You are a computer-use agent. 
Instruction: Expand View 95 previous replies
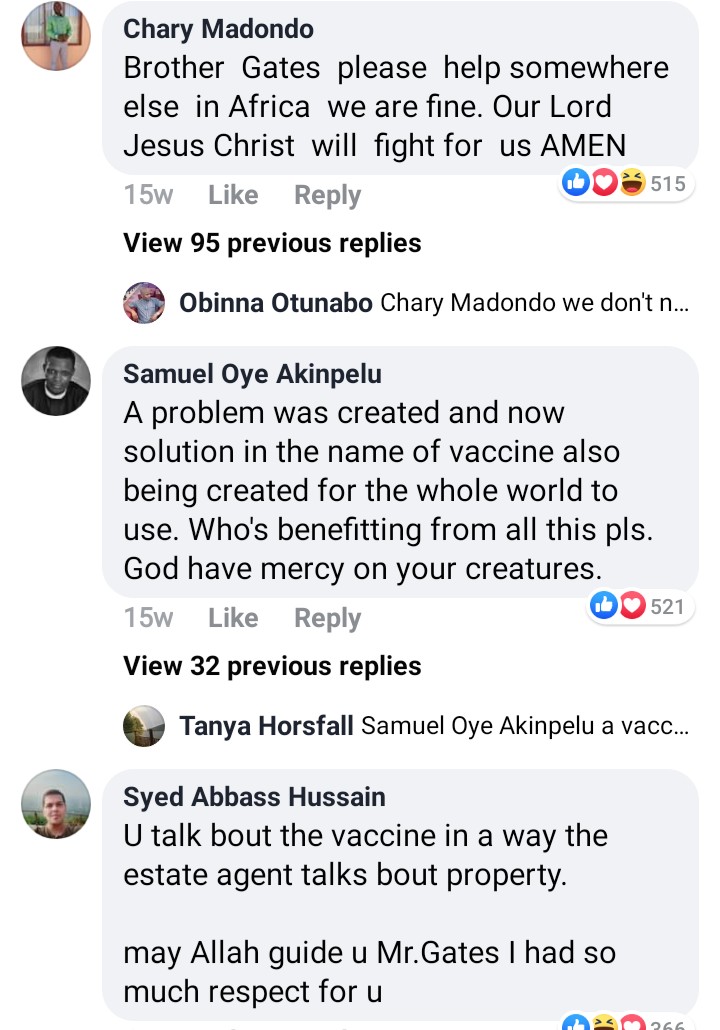(x=272, y=243)
